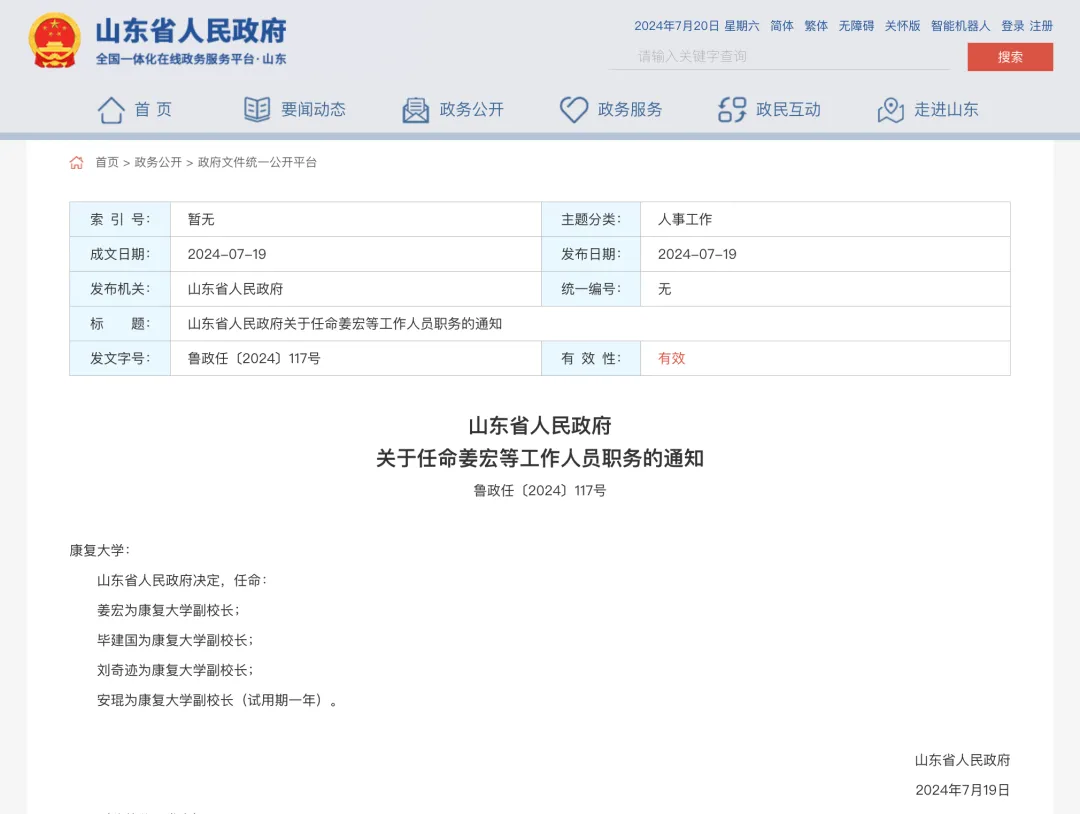Click the house icon beside 首页
The image size is (1080, 814).
(x=111, y=110)
